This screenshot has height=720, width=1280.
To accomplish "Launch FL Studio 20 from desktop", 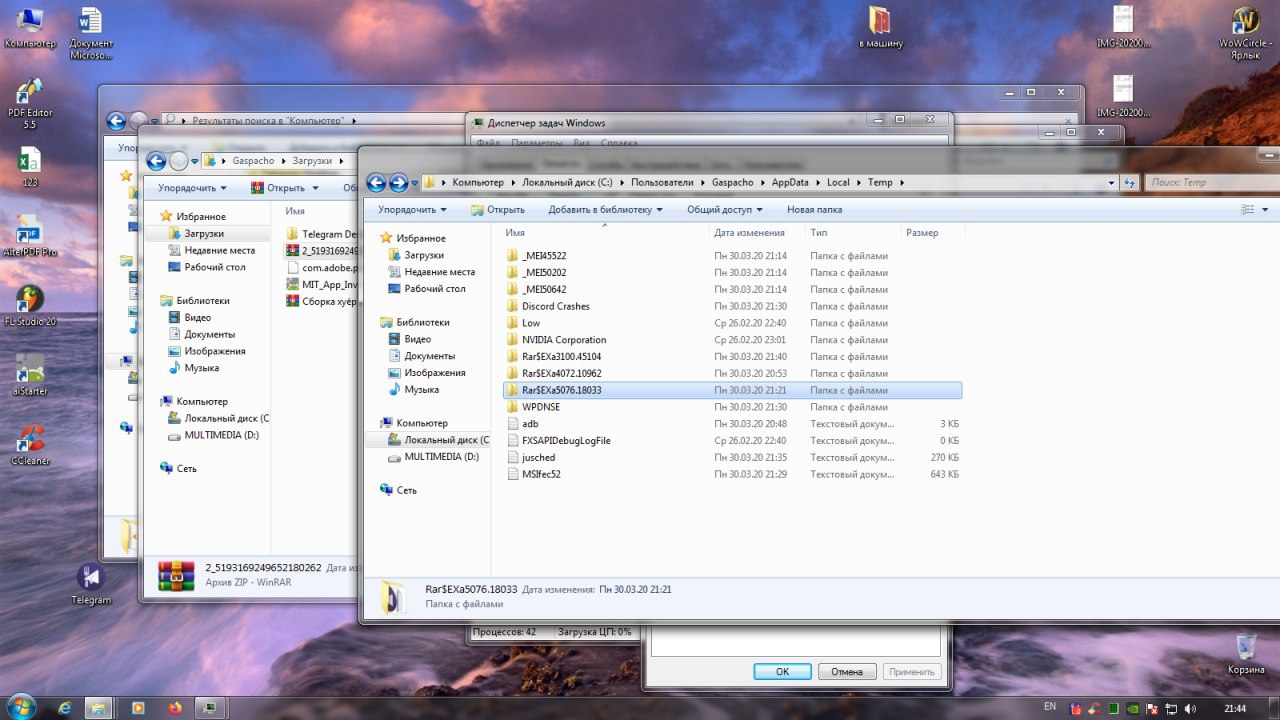I will click(x=30, y=306).
